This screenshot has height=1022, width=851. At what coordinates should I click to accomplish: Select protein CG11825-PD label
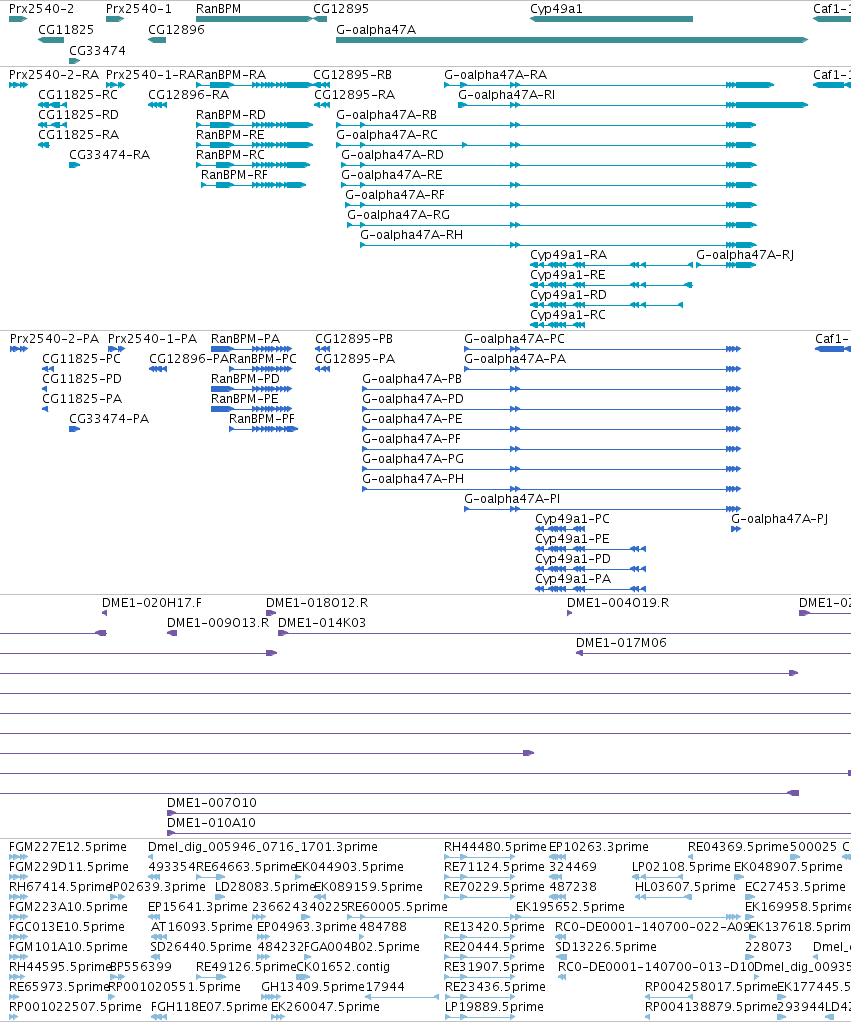click(x=82, y=379)
